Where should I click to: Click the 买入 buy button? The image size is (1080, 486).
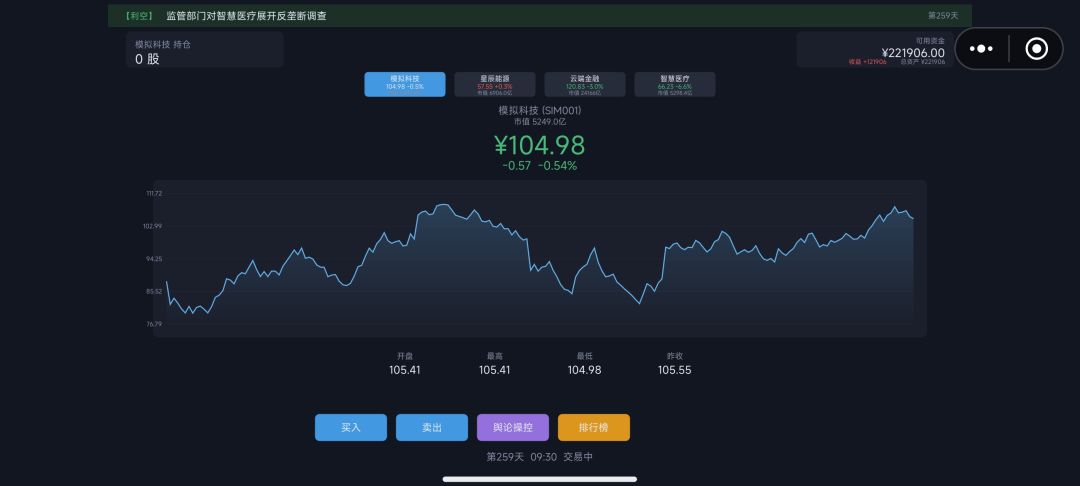click(351, 427)
